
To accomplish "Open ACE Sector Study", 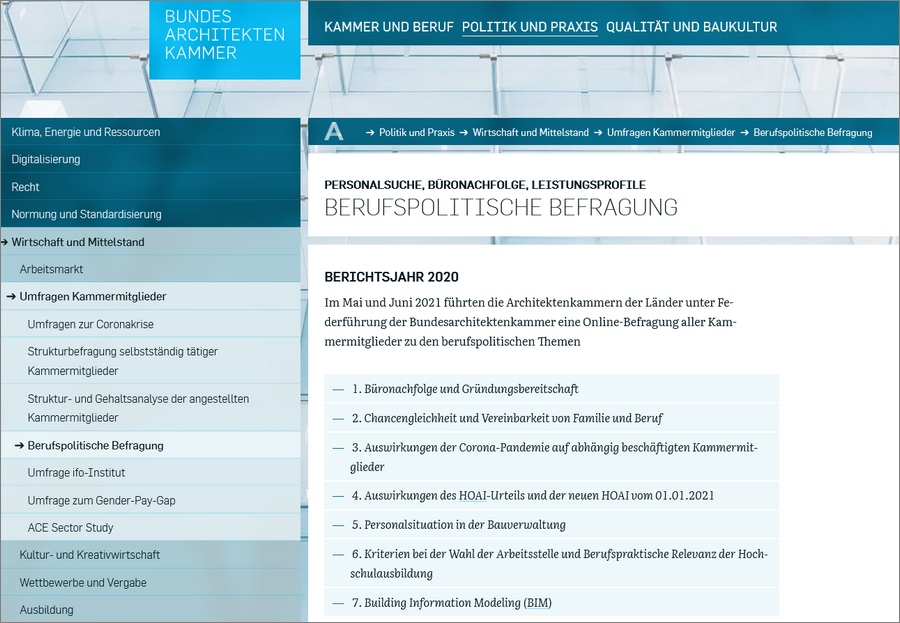I will (x=150, y=527).
